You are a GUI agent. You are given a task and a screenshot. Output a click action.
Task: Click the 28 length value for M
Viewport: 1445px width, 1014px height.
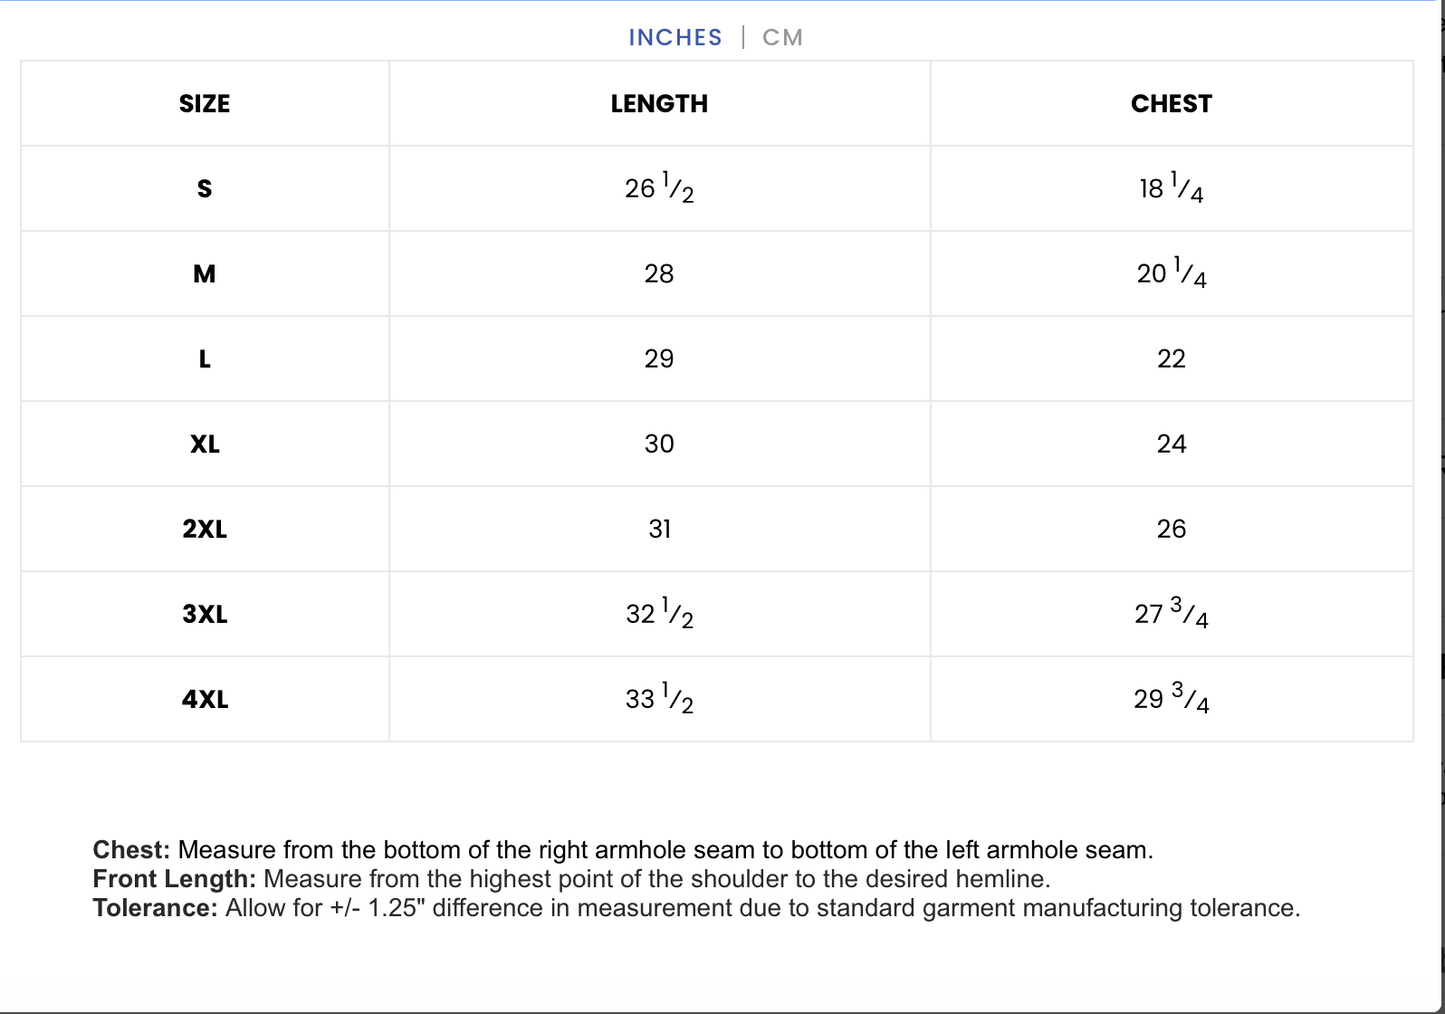pos(659,274)
